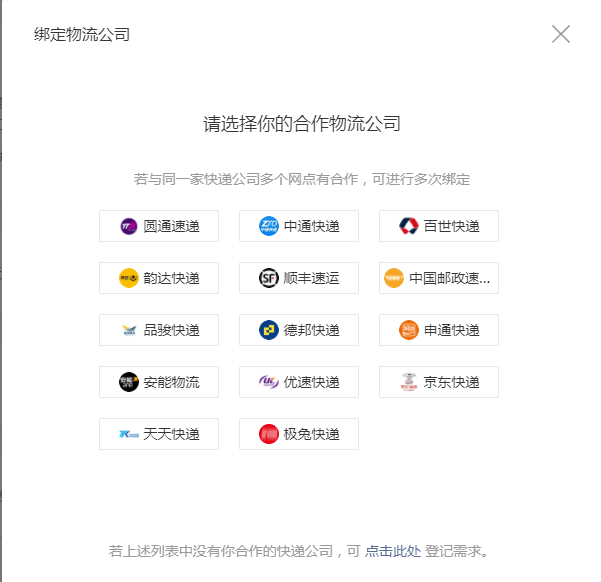The height and width of the screenshot is (582, 601).
Task: Click the 韵达快递 yellow logo icon
Action: (129, 278)
